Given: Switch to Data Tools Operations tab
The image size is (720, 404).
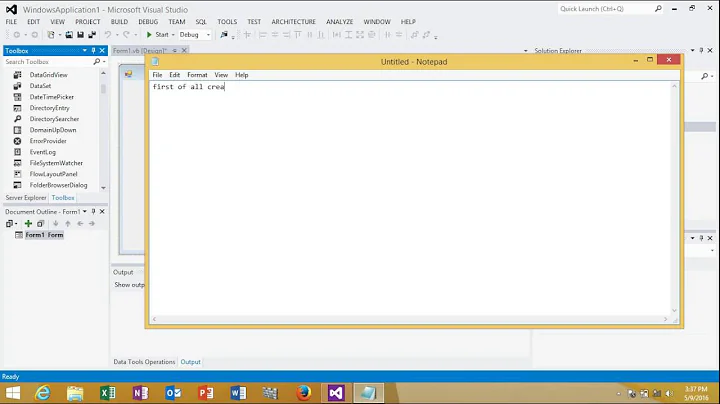Looking at the screenshot, I should (144, 362).
